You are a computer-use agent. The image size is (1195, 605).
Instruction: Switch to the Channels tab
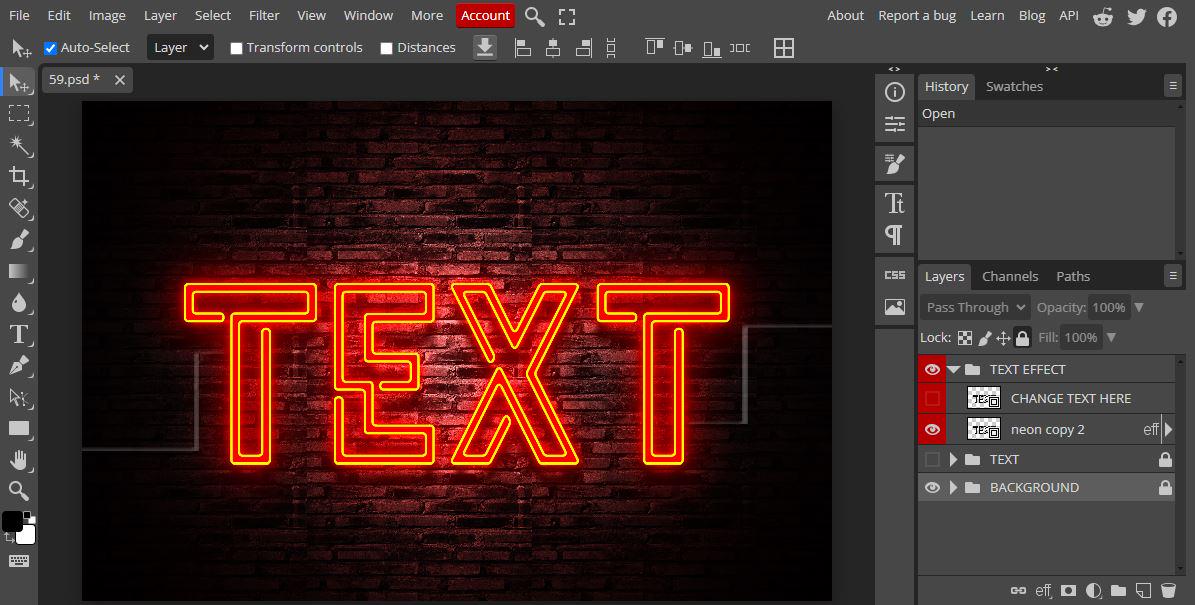pos(1010,276)
